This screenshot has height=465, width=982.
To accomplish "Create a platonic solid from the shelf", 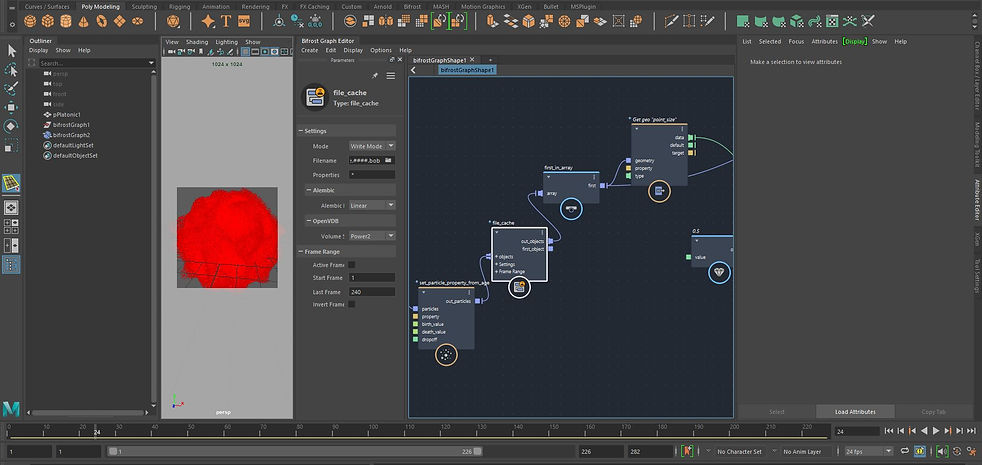I will [173, 21].
